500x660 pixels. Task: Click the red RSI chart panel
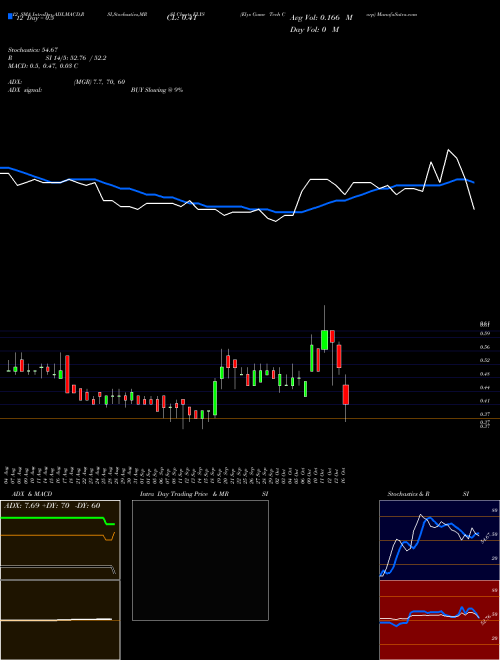click(x=440, y=620)
